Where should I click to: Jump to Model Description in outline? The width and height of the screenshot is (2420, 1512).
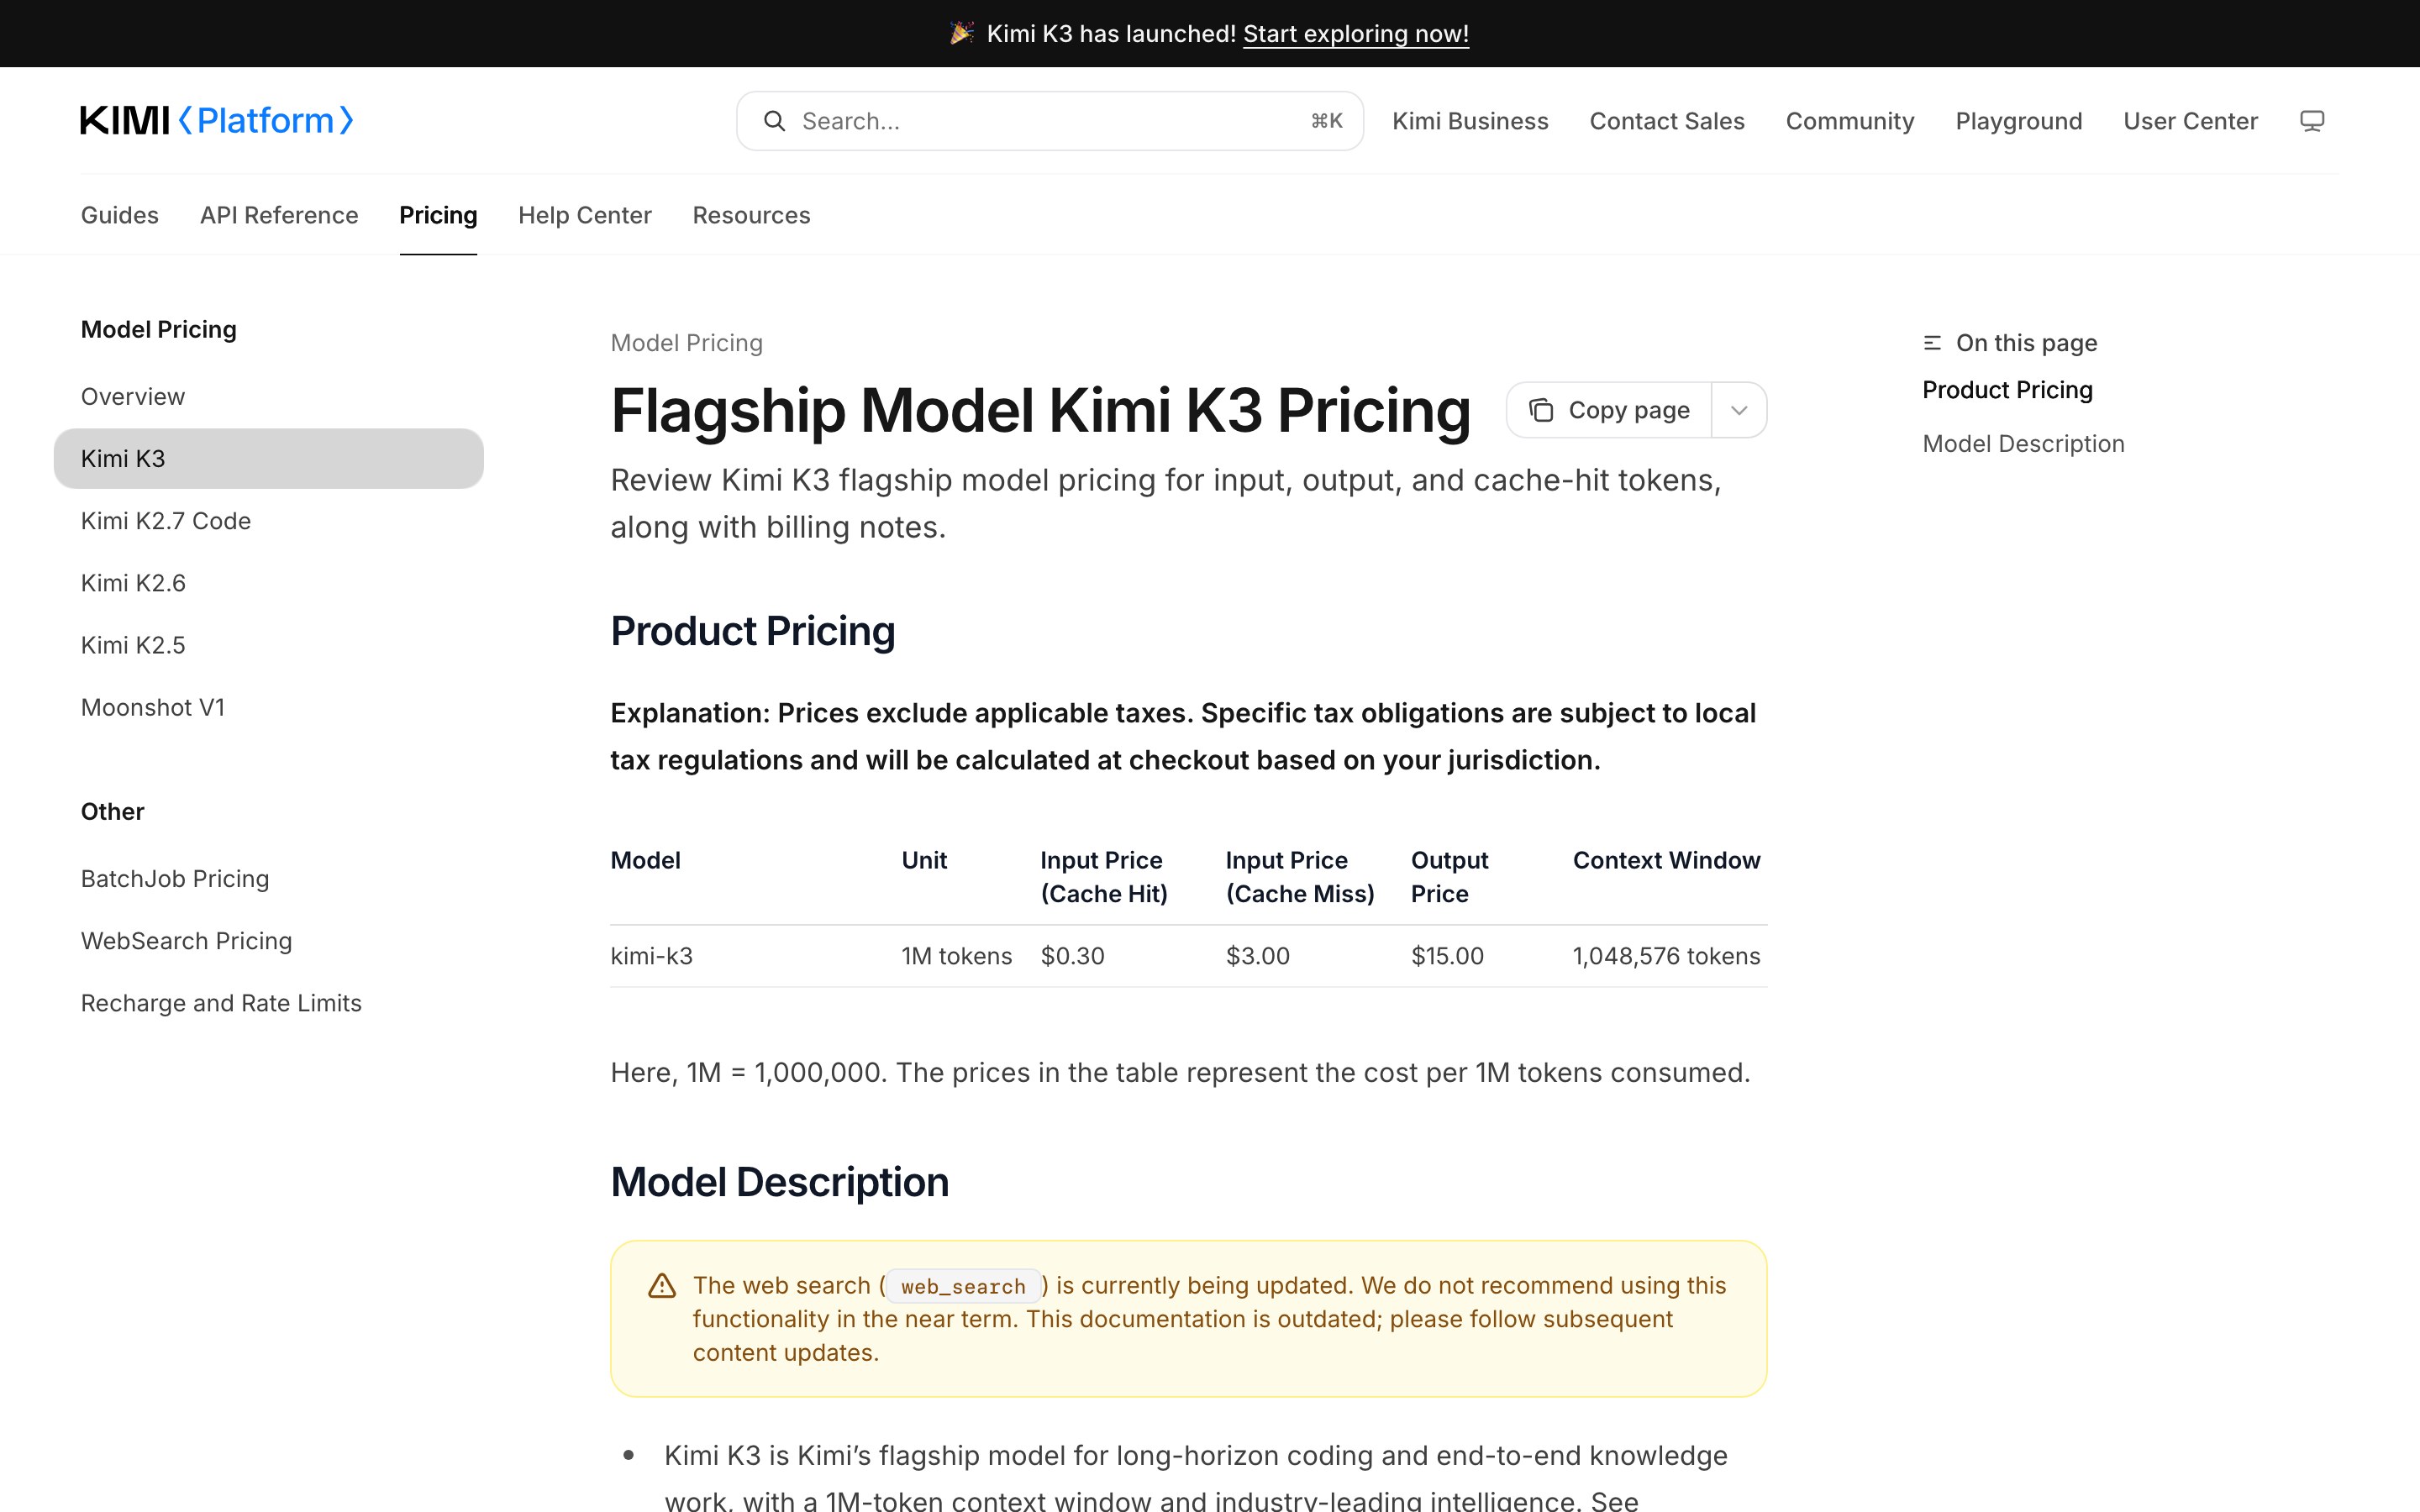[x=2023, y=444]
